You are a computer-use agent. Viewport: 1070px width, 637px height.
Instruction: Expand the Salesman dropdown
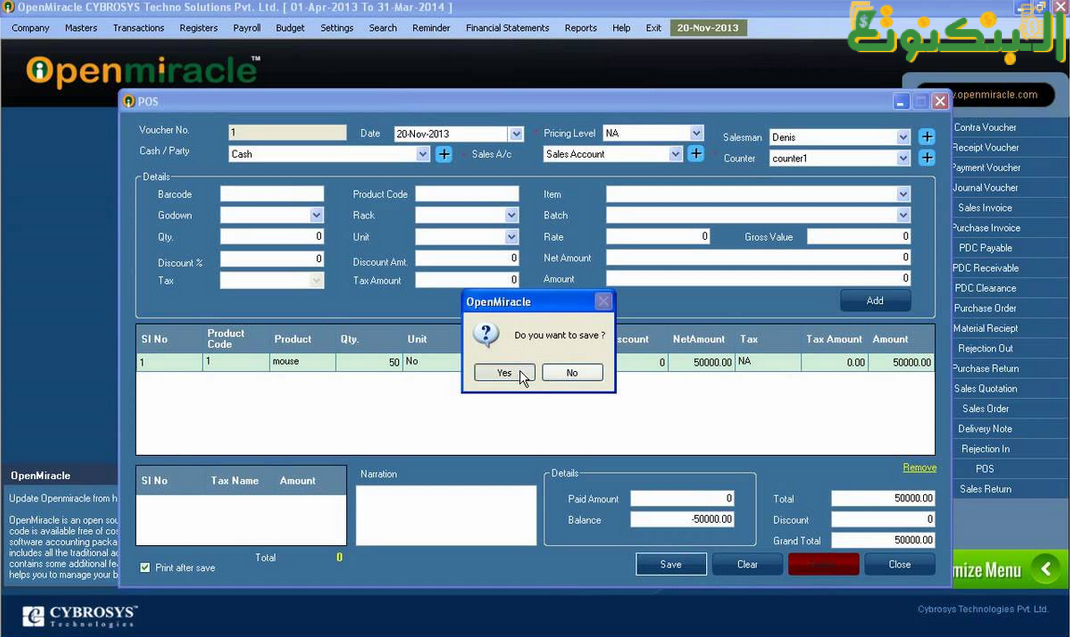click(x=903, y=137)
